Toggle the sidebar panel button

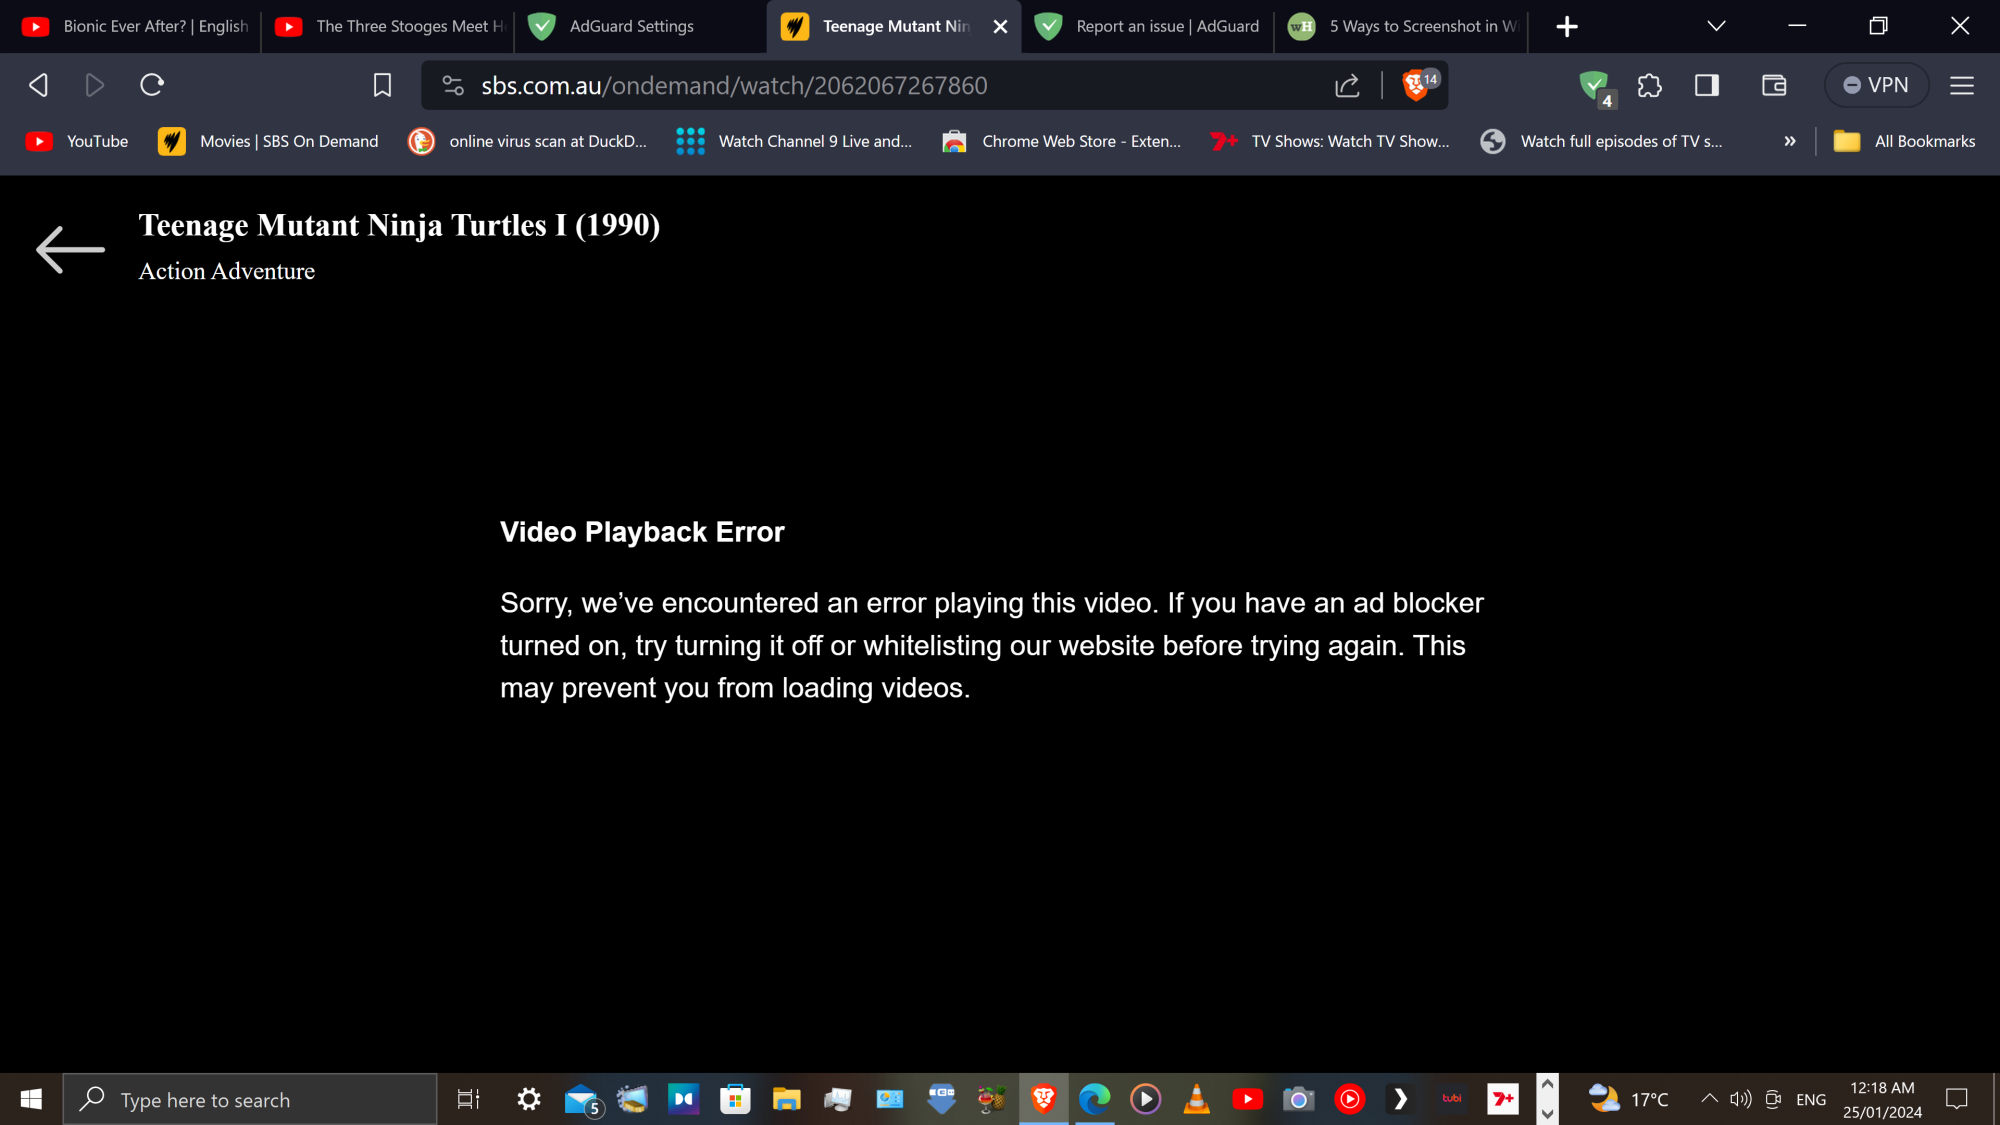pos(1707,86)
